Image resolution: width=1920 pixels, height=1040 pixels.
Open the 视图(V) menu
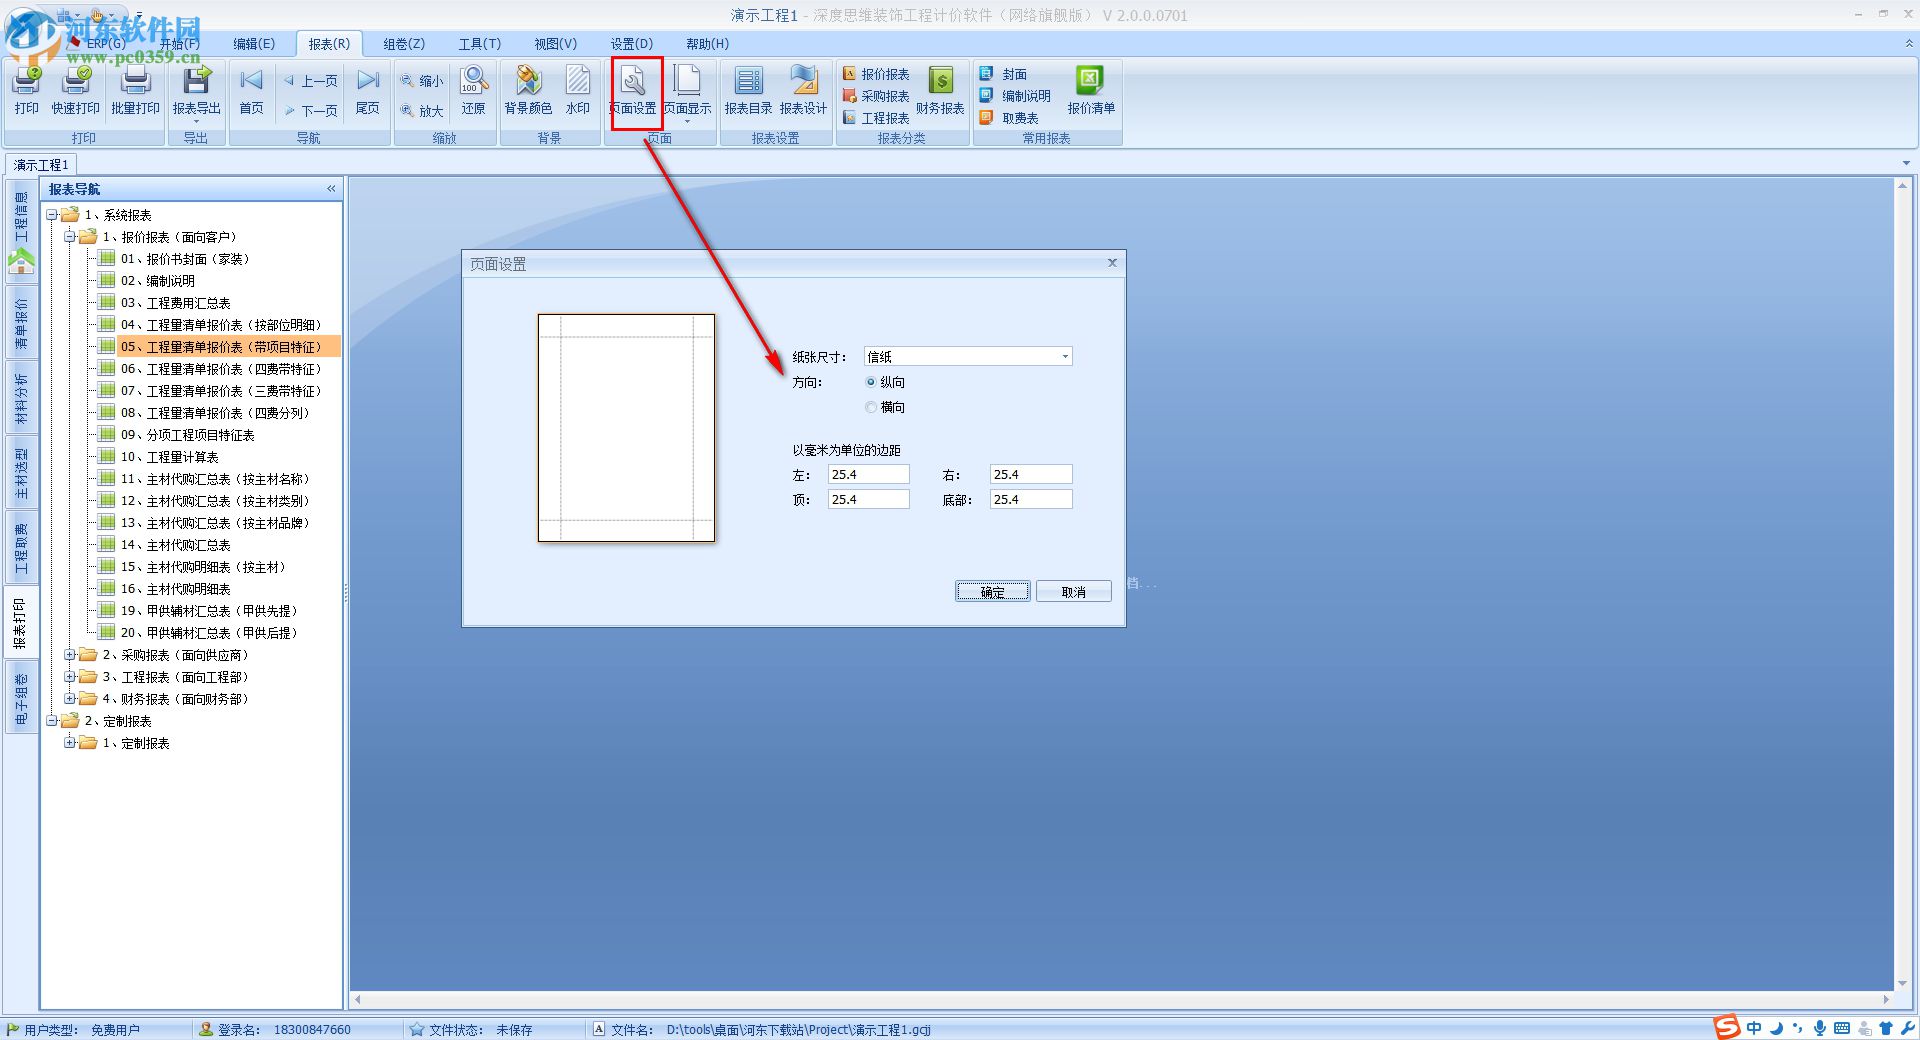(x=555, y=44)
